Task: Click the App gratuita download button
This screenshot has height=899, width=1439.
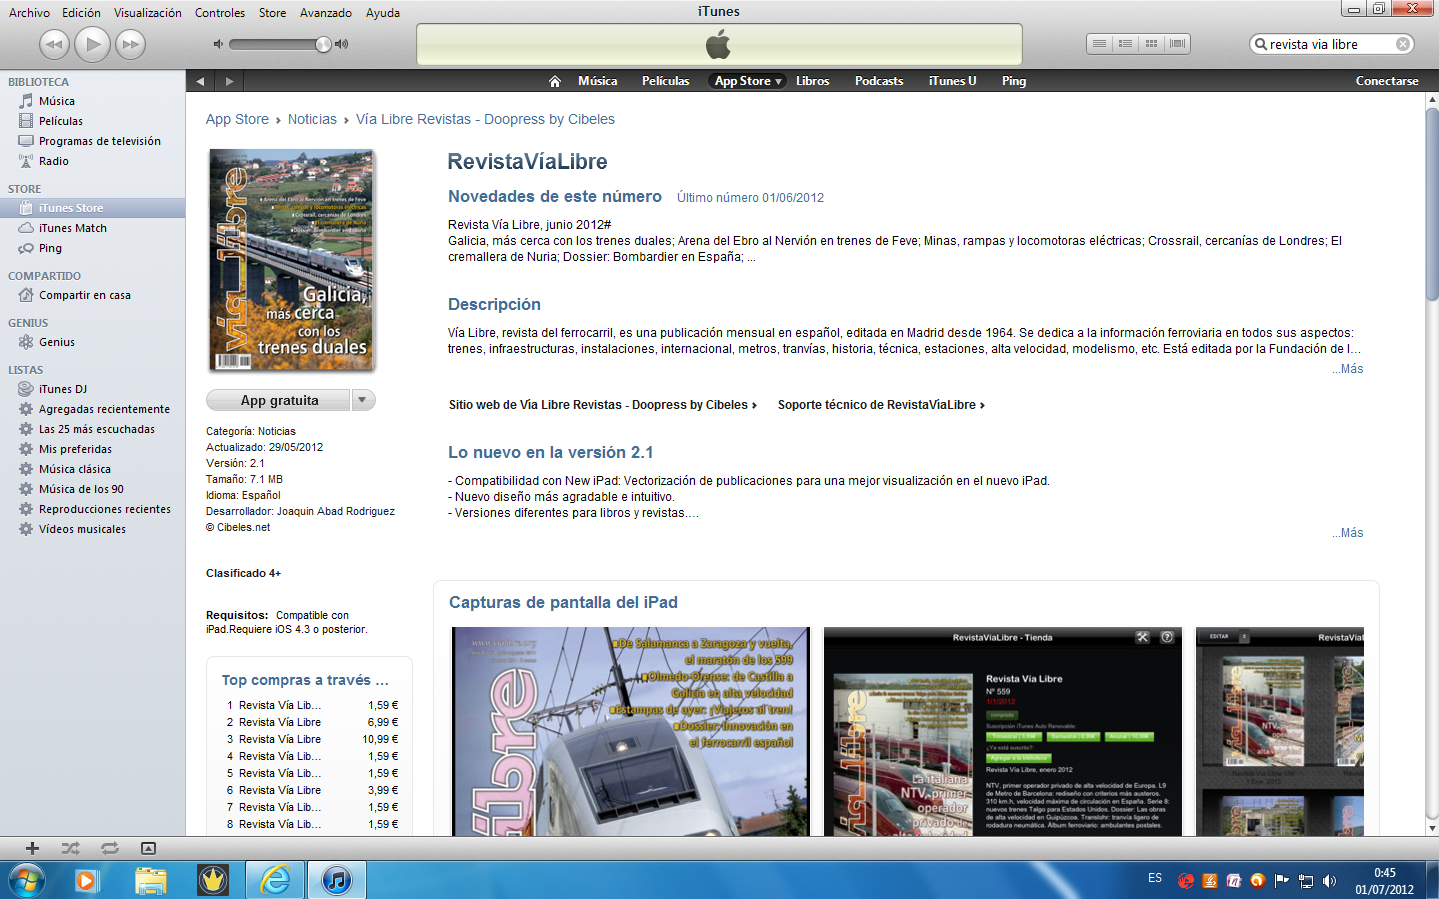Action: 279,400
